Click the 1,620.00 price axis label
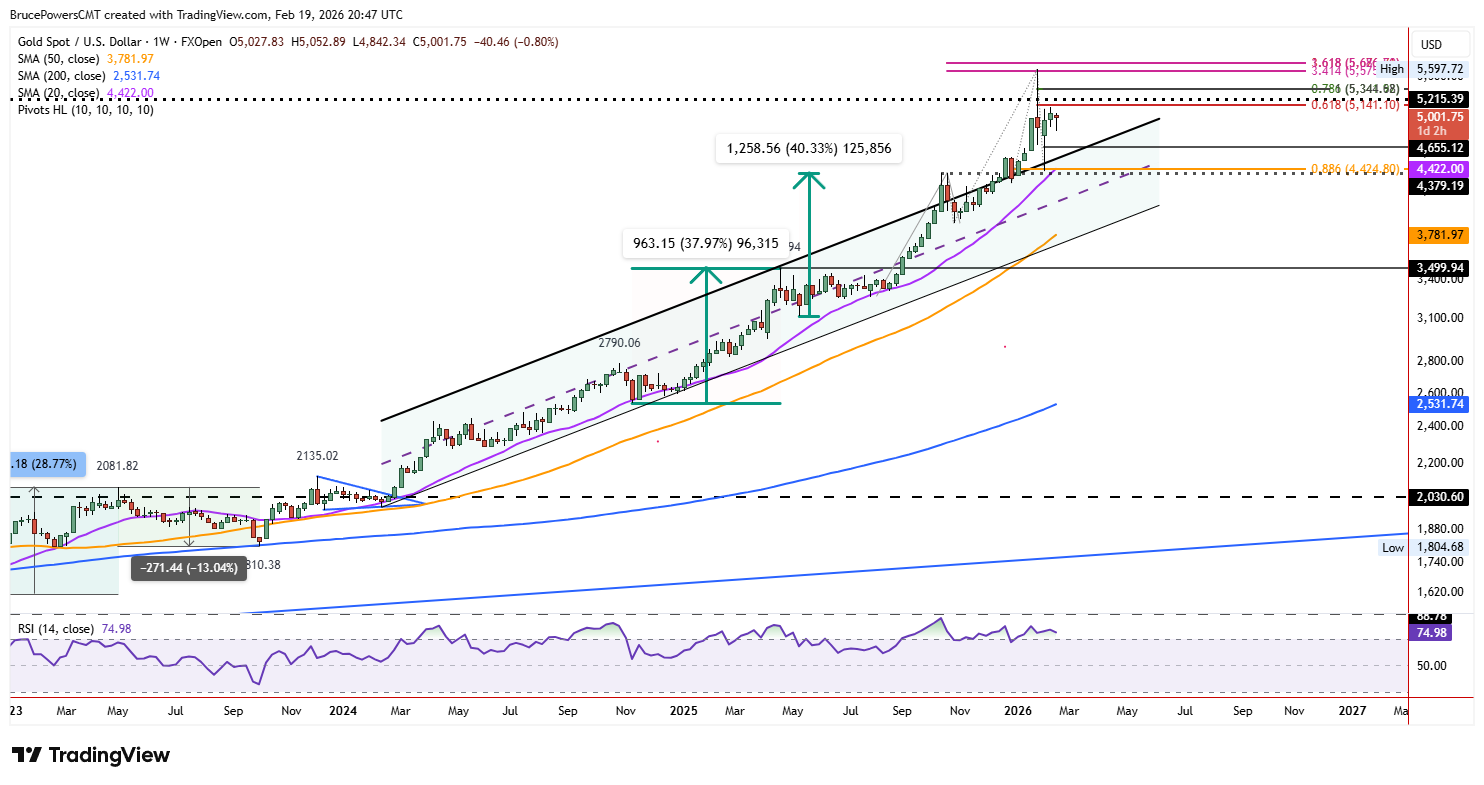 (x=1440, y=592)
